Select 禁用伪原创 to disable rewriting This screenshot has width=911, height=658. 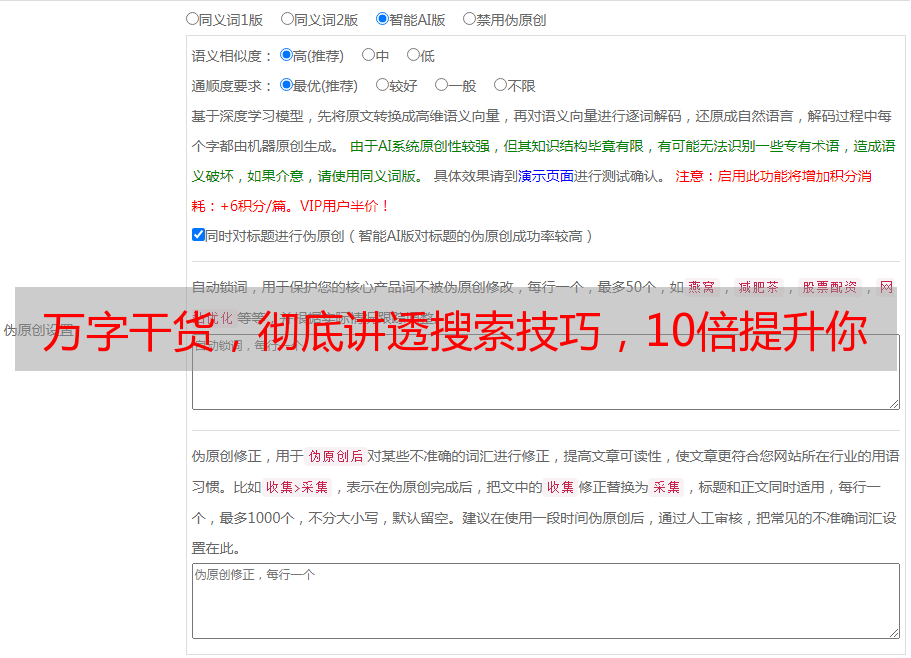click(469, 19)
